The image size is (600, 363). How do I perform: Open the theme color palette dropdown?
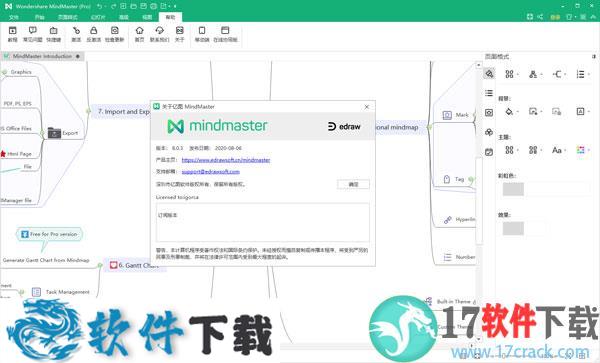click(583, 150)
